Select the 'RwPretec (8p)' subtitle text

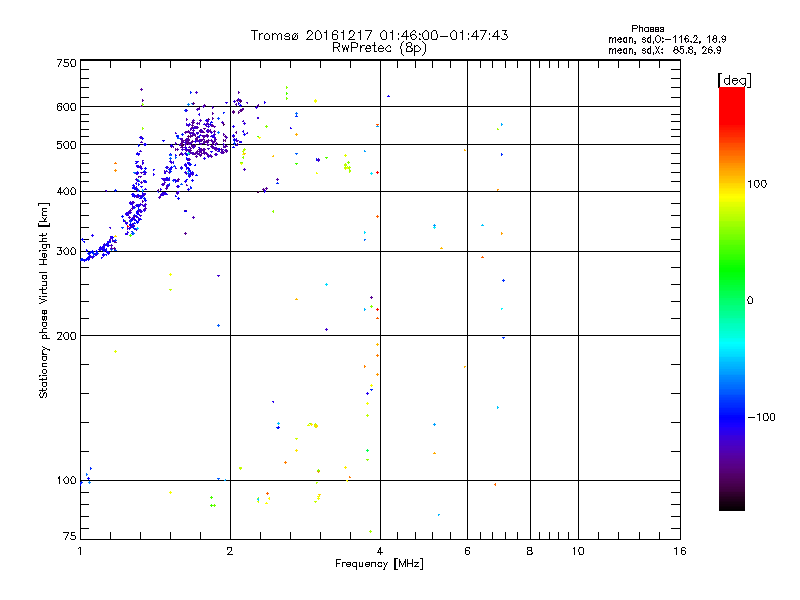379,48
